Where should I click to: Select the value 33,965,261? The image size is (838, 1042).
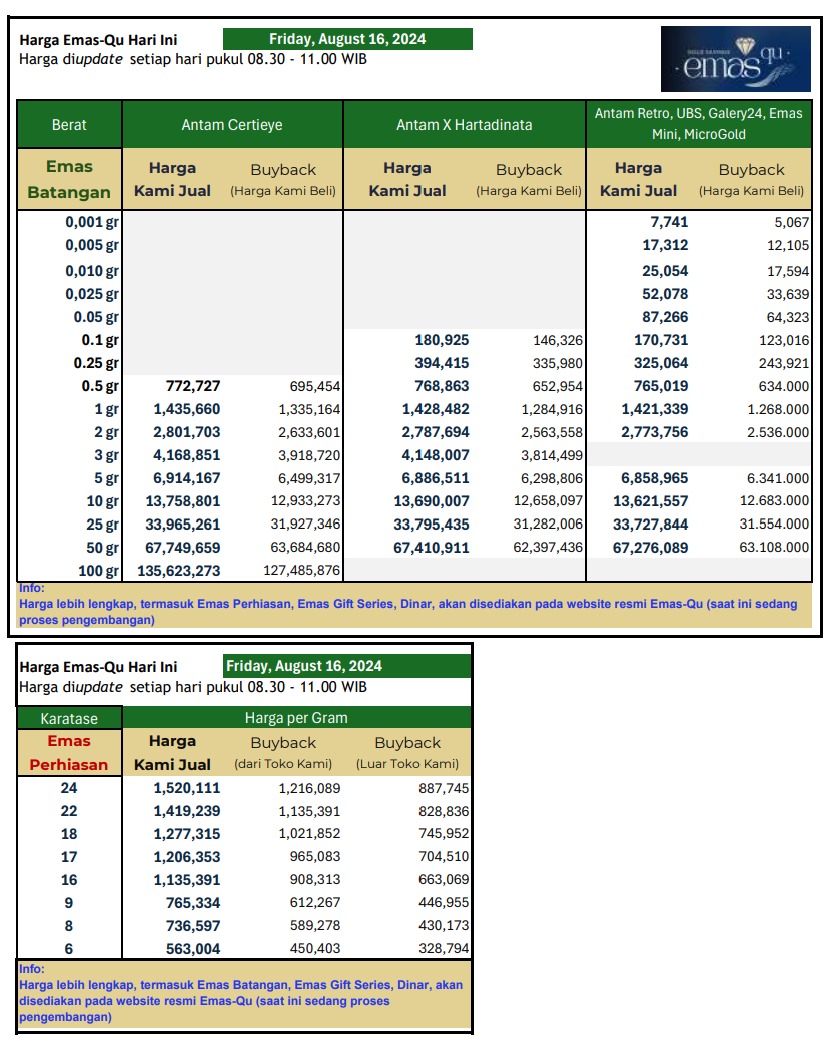(183, 525)
